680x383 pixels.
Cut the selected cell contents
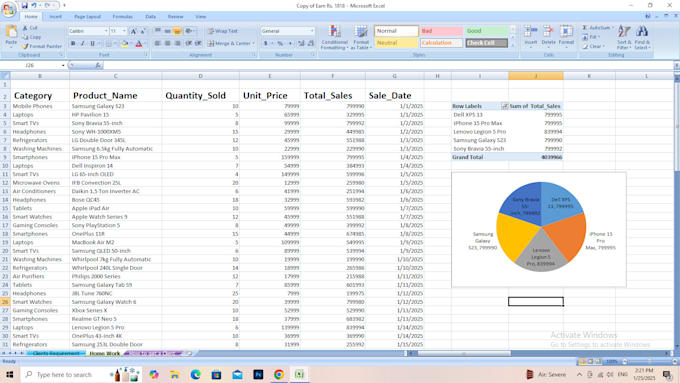coord(30,28)
